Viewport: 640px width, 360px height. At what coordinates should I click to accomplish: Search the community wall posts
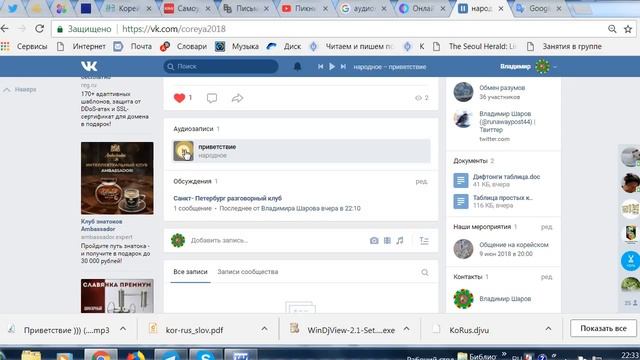click(x=424, y=272)
